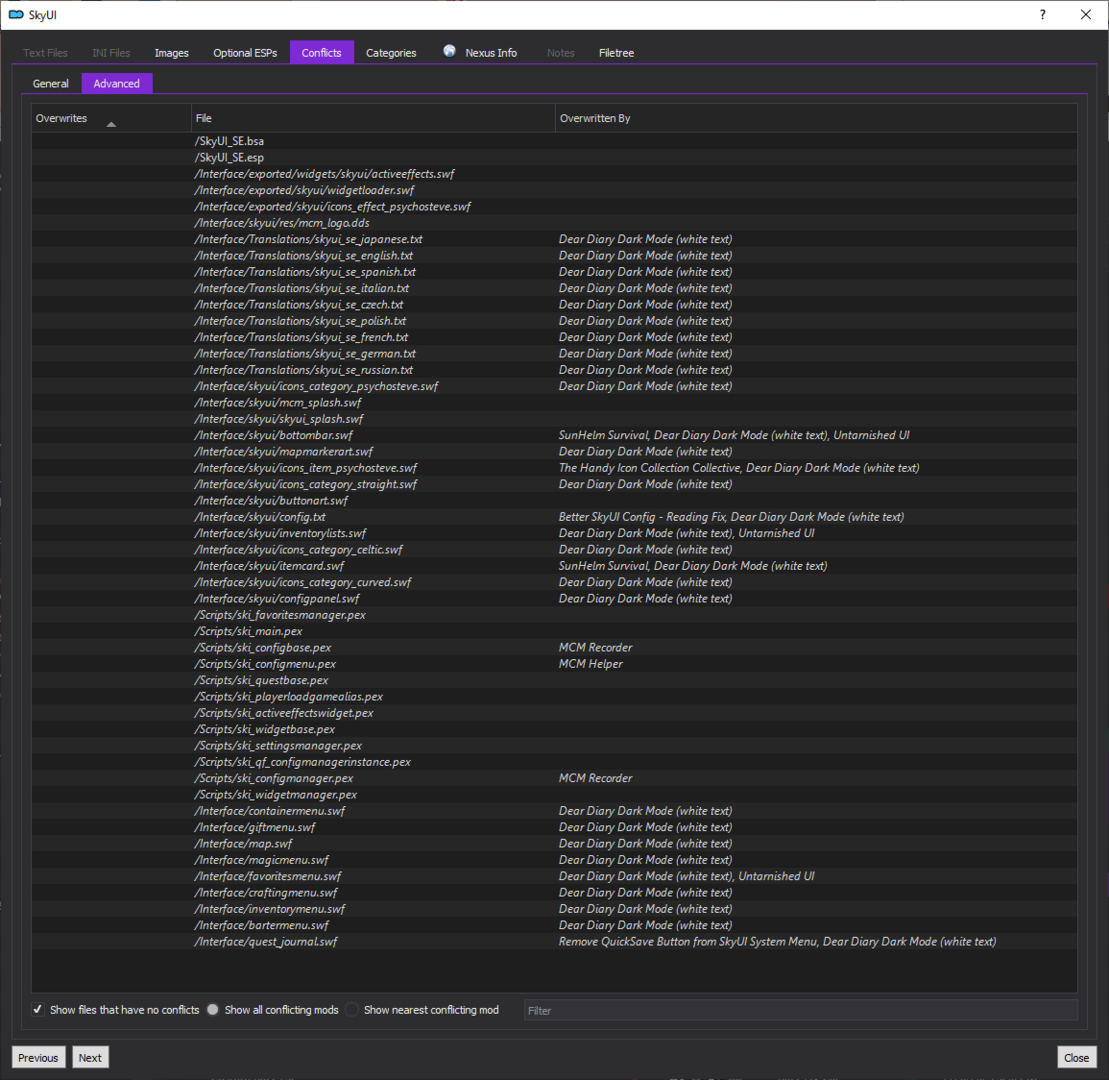Switch to the Images tab
The width and height of the screenshot is (1109, 1080).
171,53
